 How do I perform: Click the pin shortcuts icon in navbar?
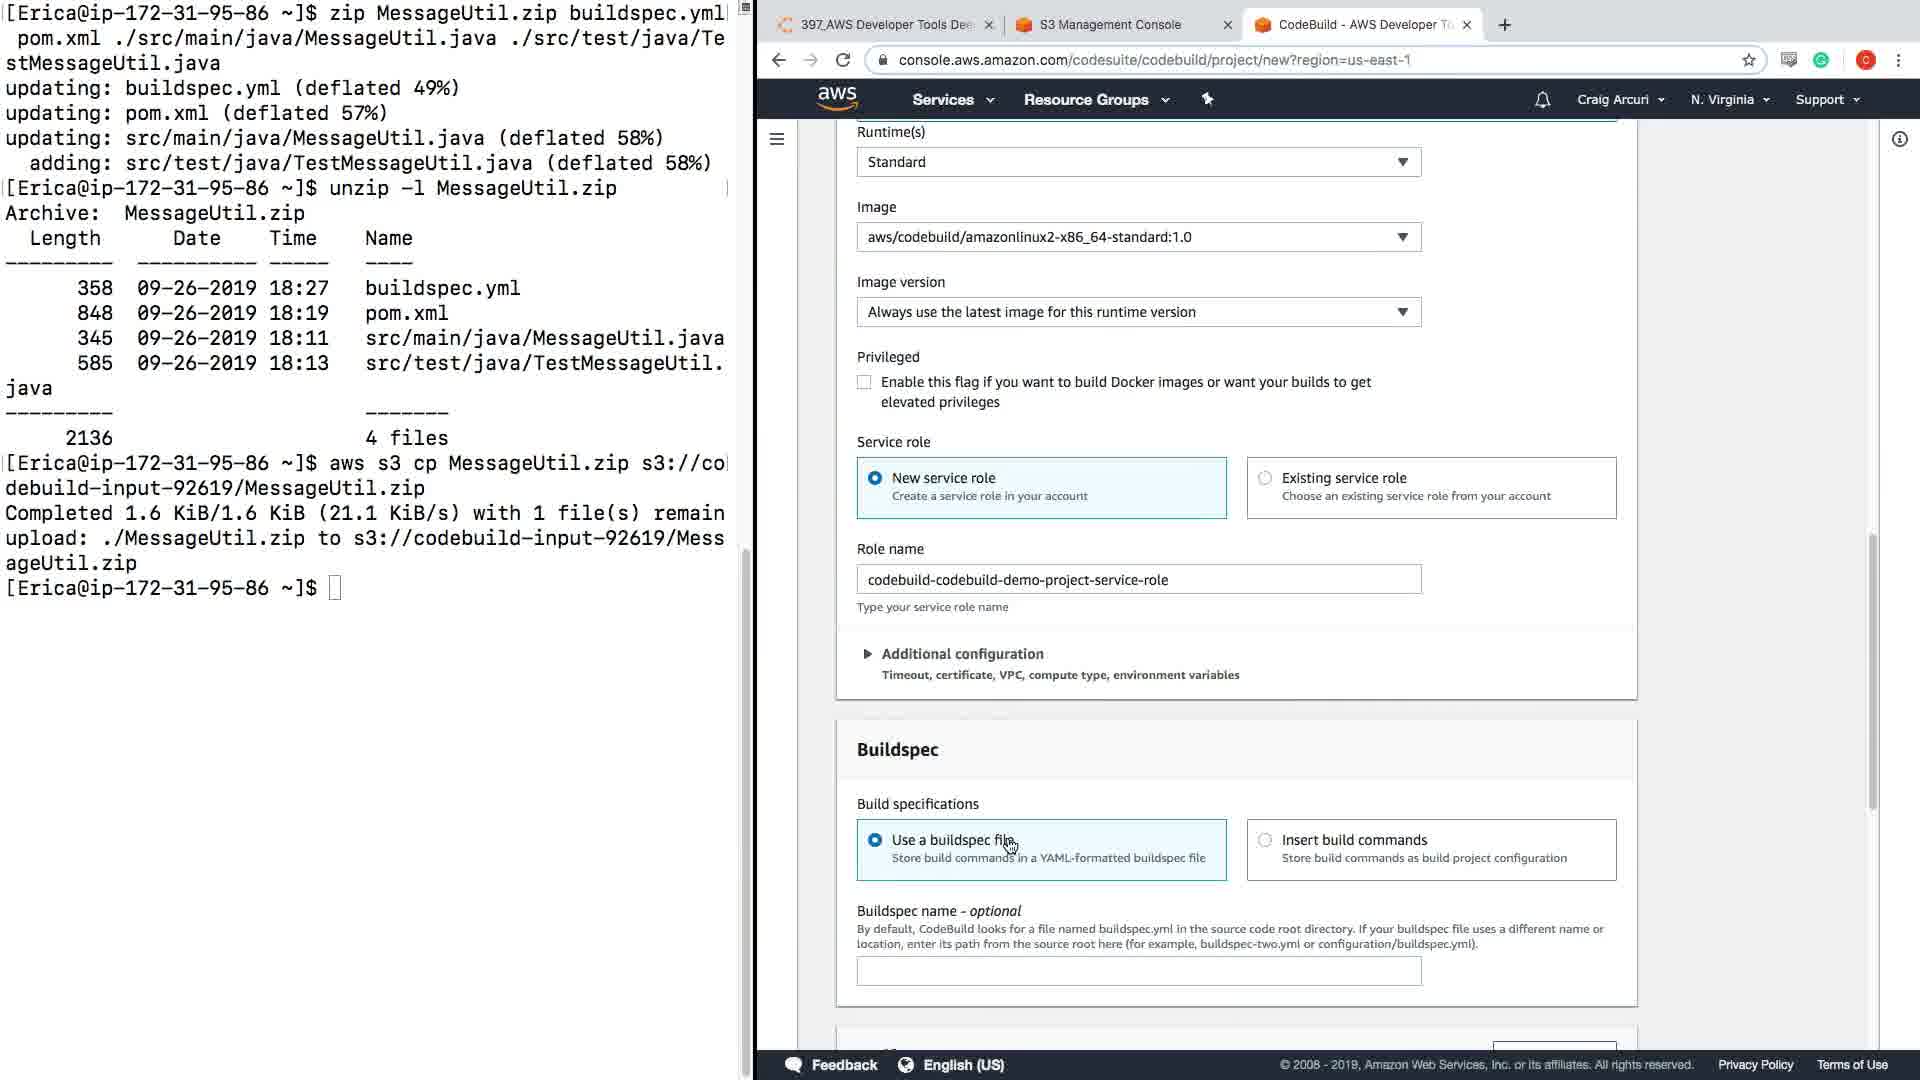1207,99
